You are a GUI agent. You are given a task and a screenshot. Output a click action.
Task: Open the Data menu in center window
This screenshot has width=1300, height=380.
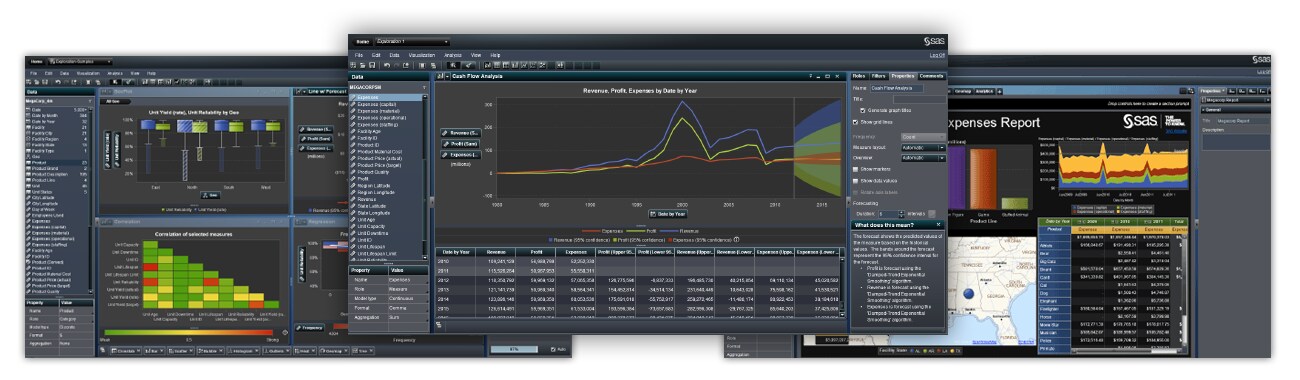click(394, 55)
